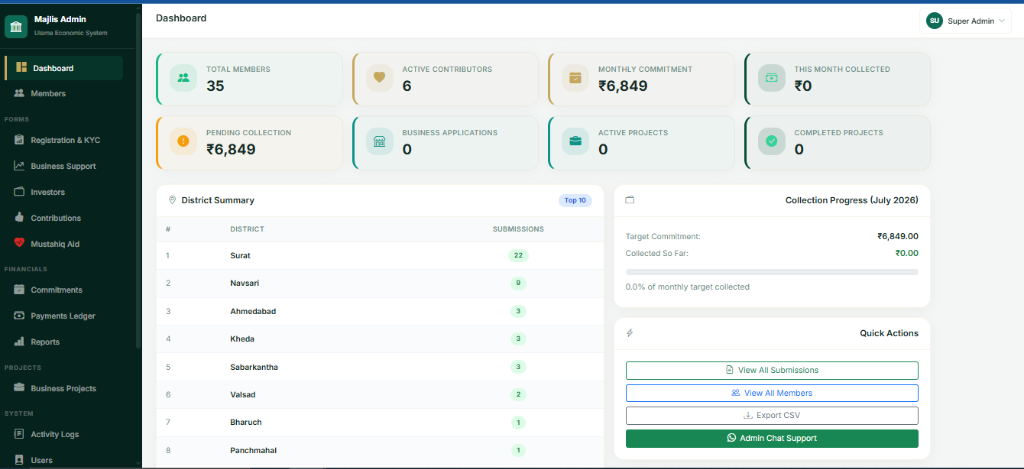
Task: Click Surat's submissions count badge 22
Action: pos(518,255)
